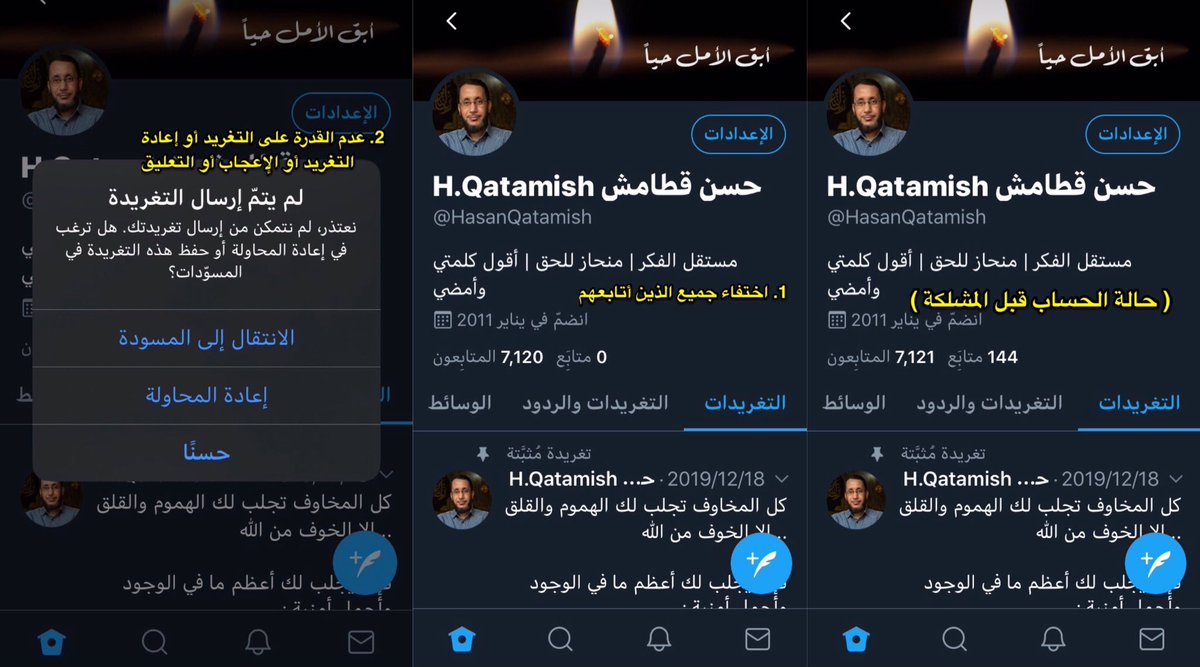Open notifications bell on the 0-following screen
Image resolution: width=1200 pixels, height=667 pixels.
click(x=659, y=639)
